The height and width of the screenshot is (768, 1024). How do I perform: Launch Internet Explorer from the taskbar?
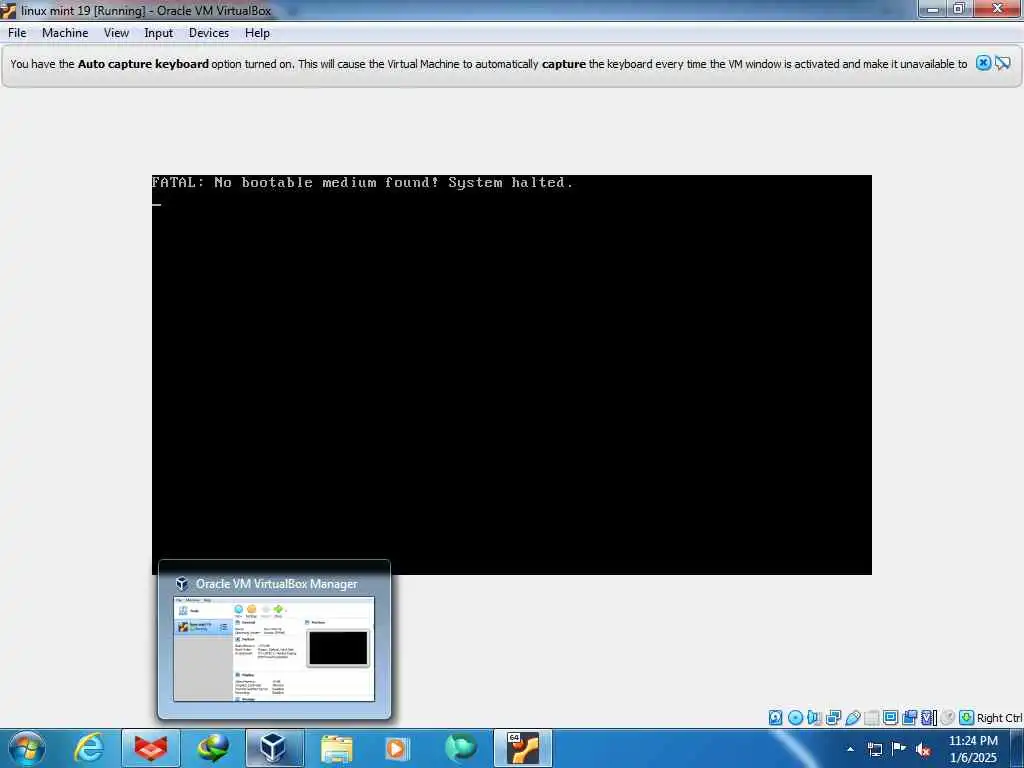pos(89,748)
